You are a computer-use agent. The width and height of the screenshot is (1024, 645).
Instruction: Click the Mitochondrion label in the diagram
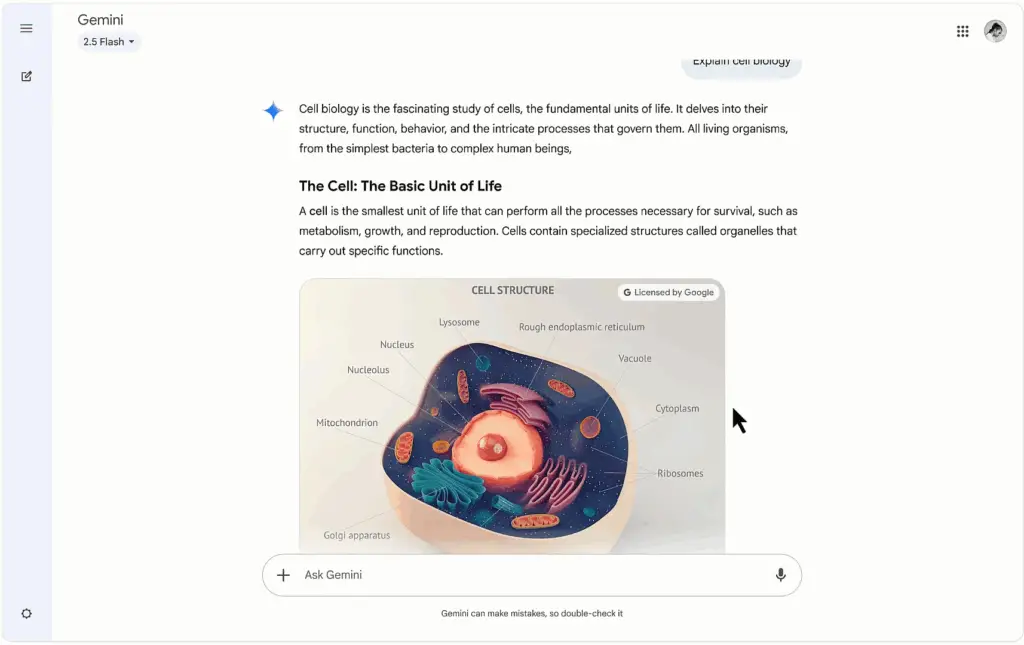tap(347, 423)
